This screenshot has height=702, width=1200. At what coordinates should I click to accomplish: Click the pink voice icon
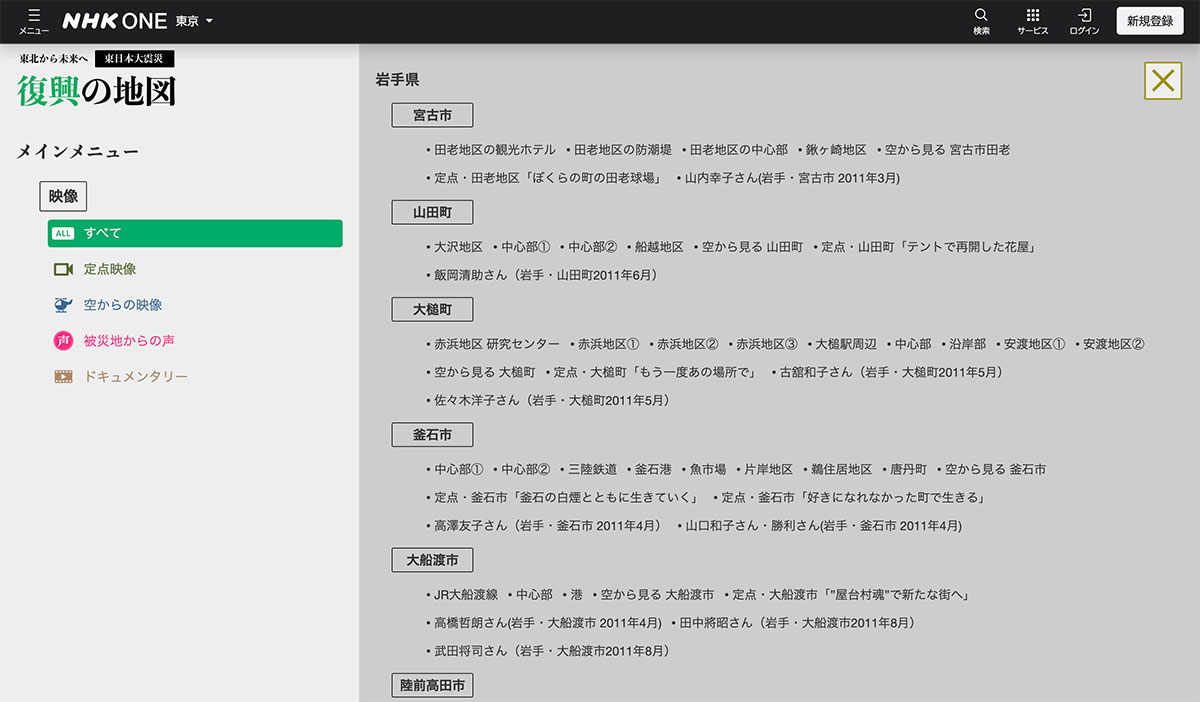pos(63,341)
